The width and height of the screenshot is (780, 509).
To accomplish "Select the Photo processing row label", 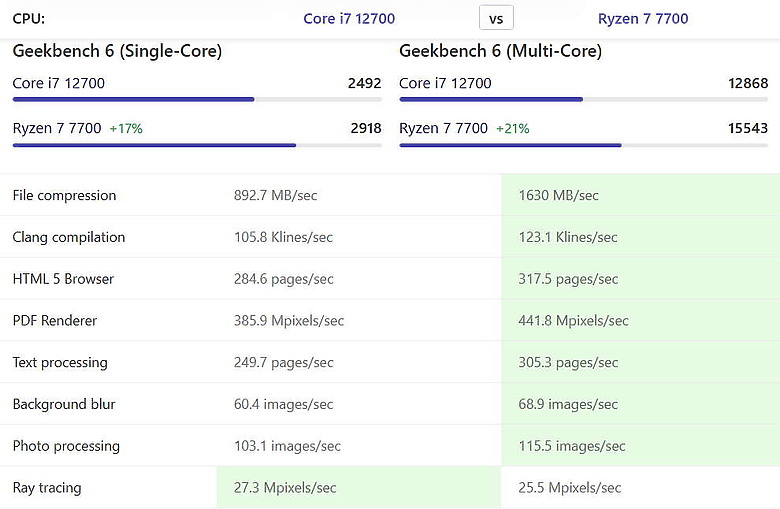I will coord(66,446).
